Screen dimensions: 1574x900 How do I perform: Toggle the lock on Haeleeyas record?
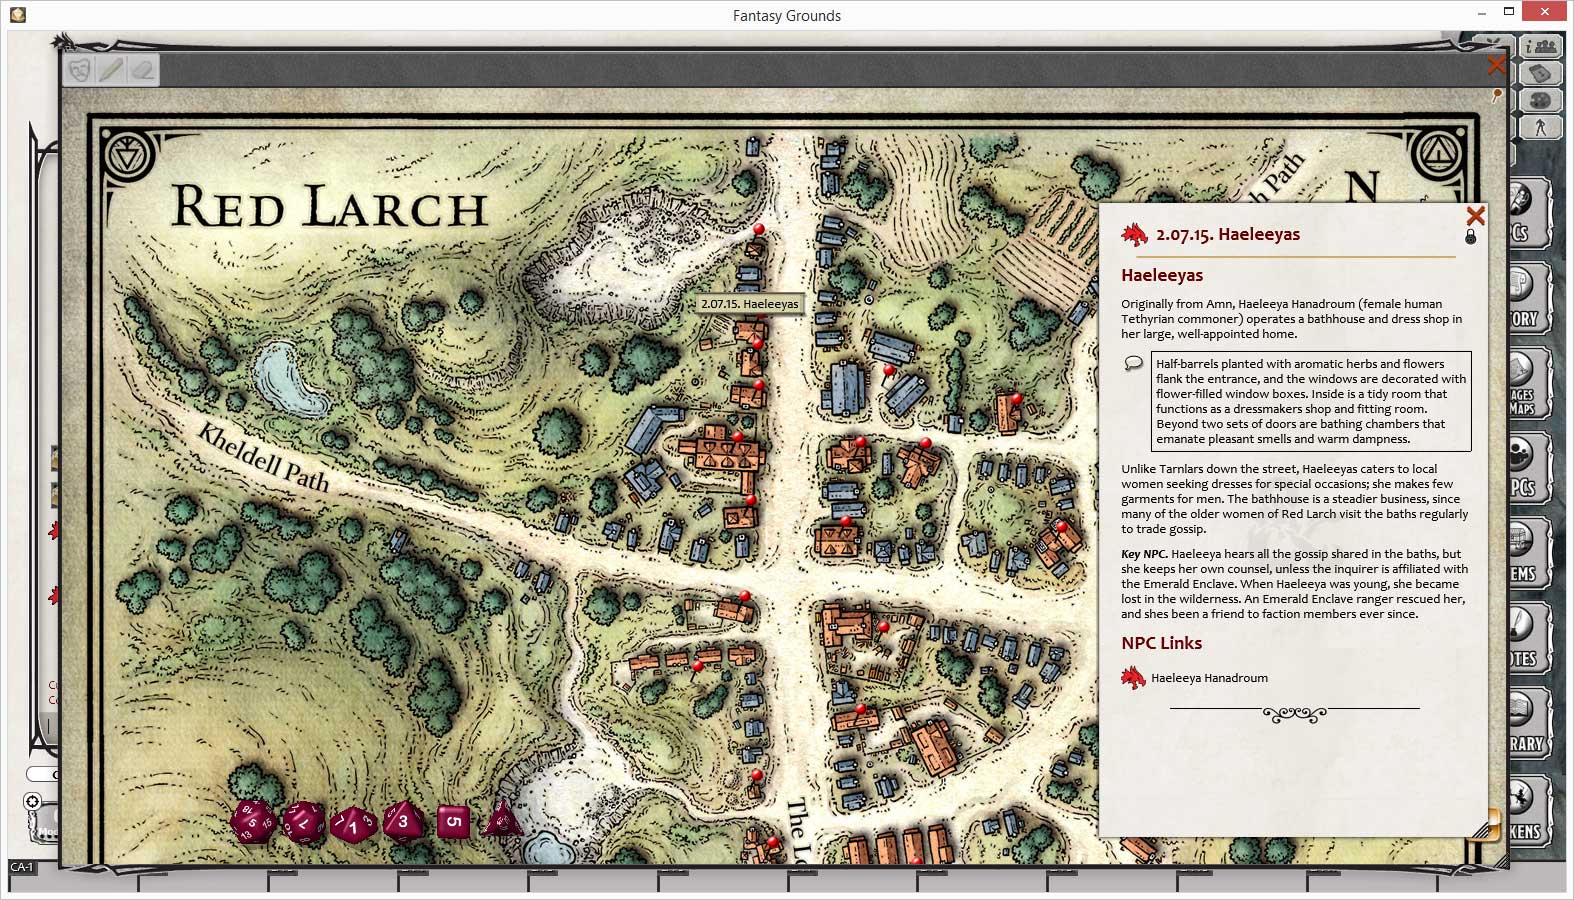tap(1471, 237)
